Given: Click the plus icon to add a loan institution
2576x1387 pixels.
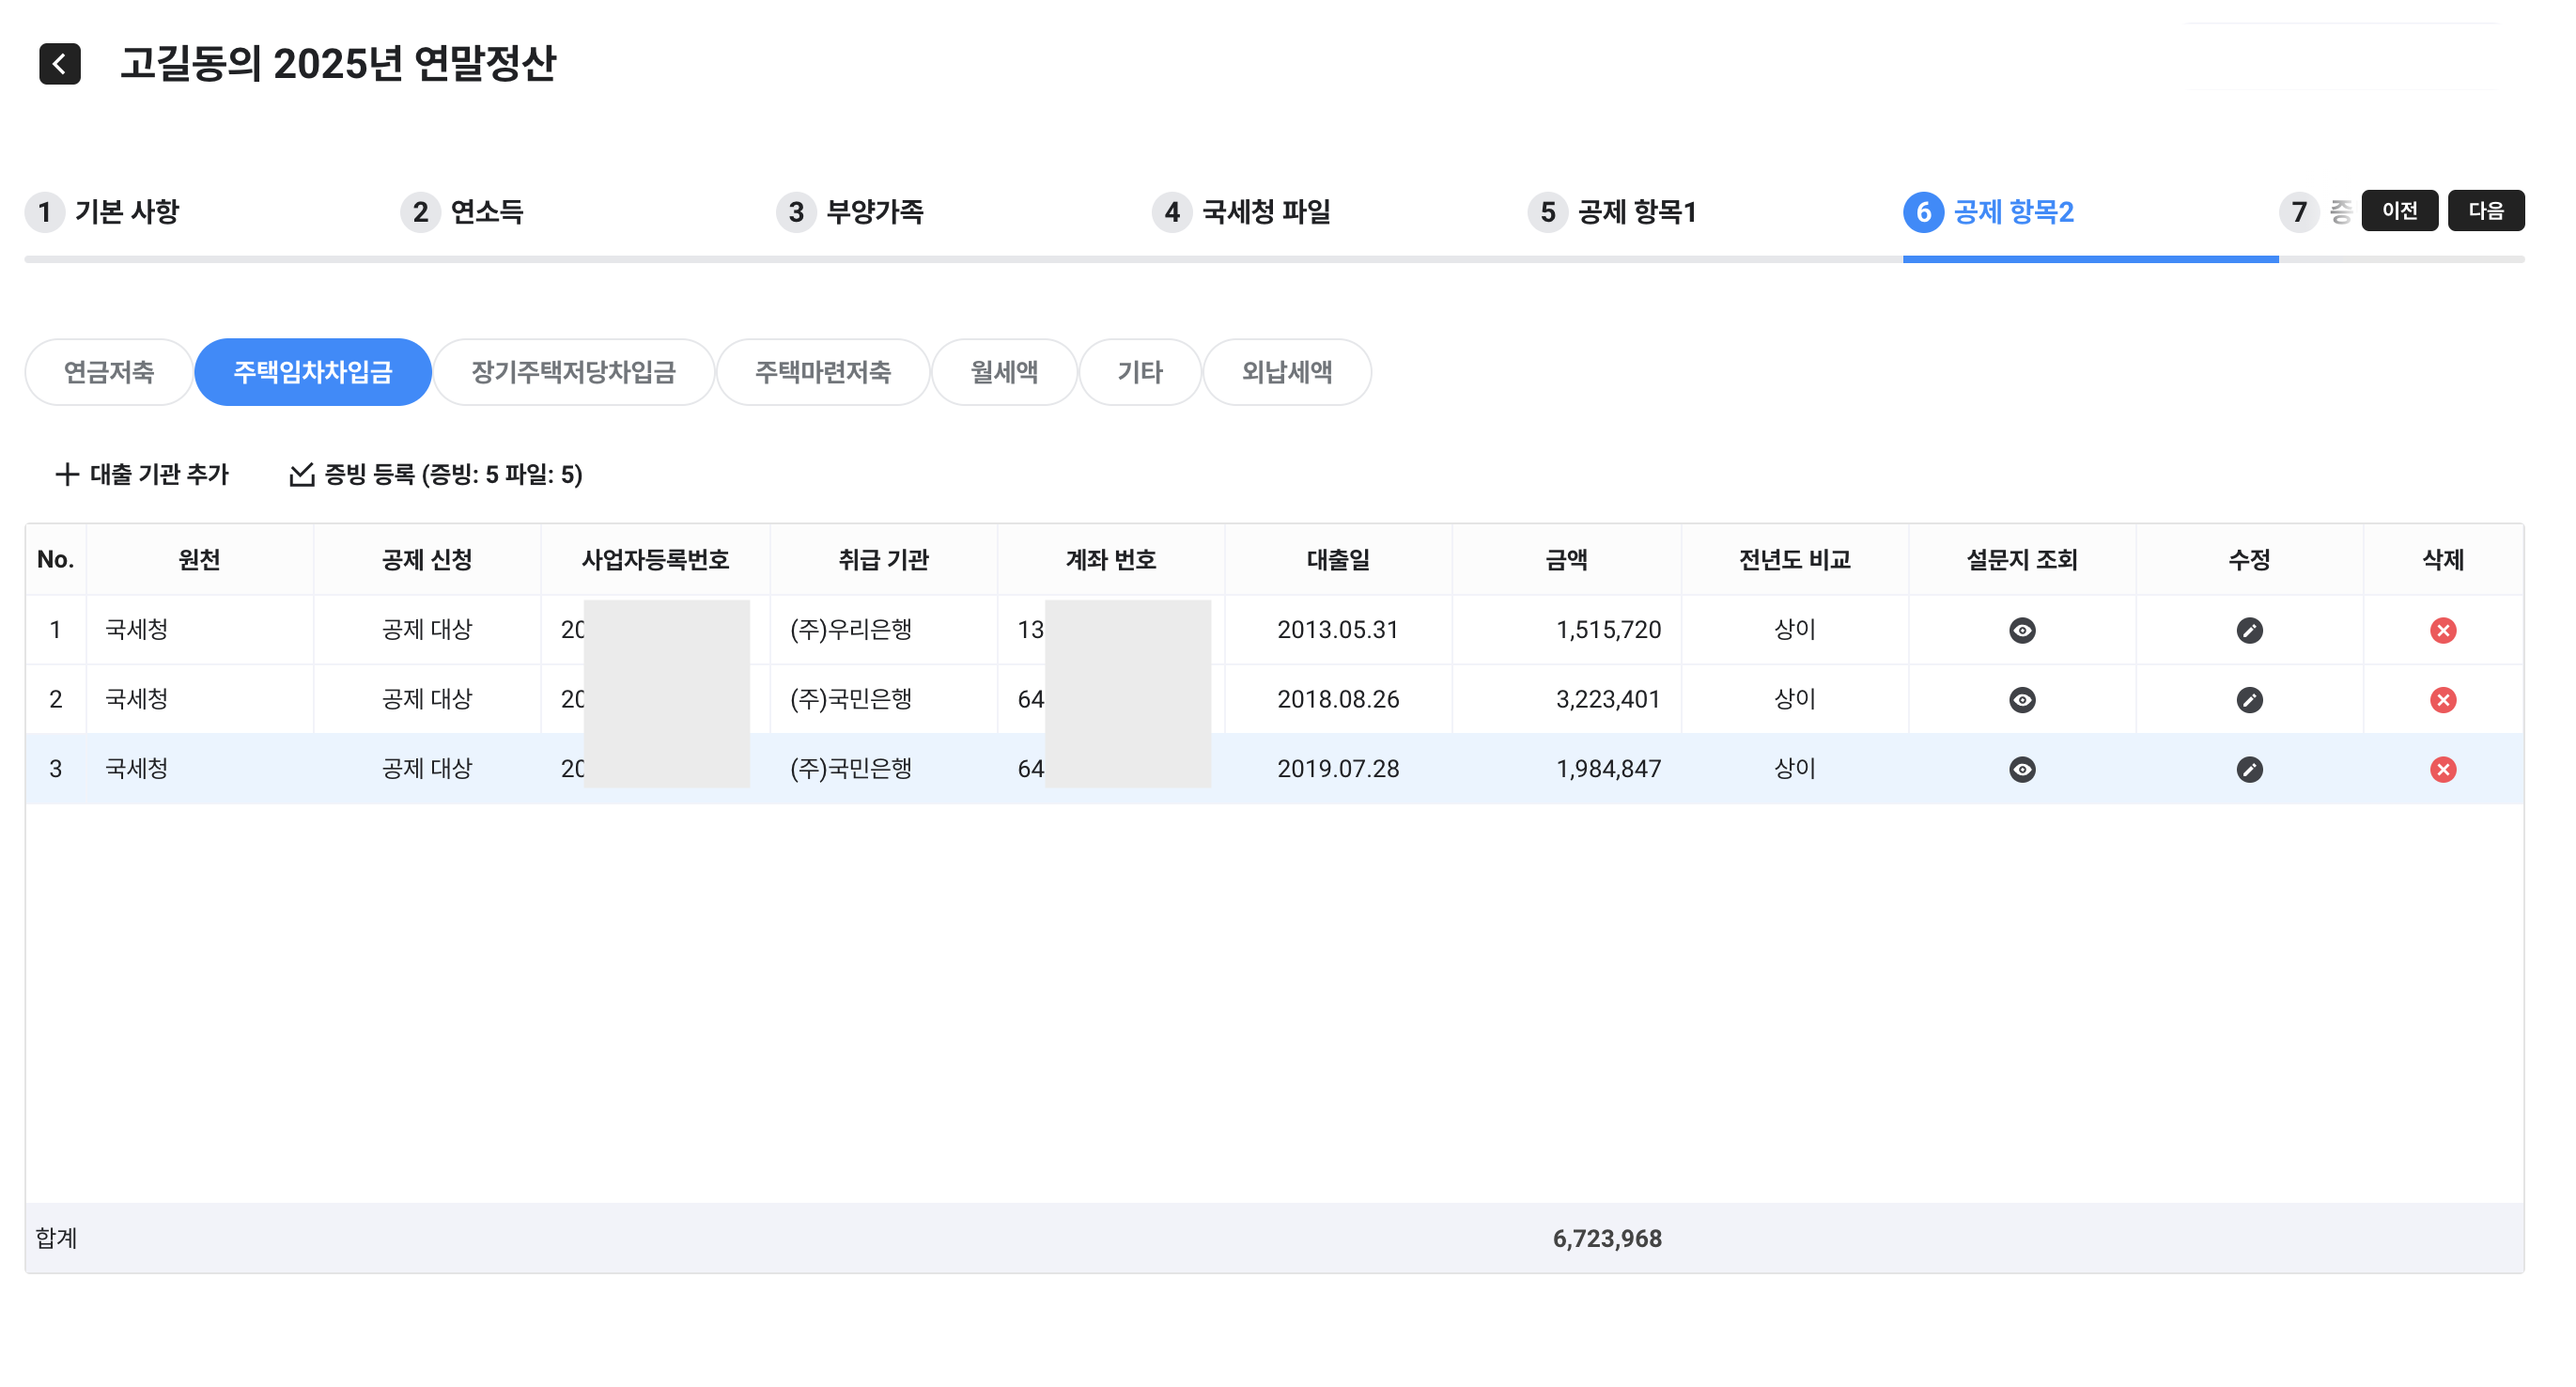Looking at the screenshot, I should click(x=67, y=474).
